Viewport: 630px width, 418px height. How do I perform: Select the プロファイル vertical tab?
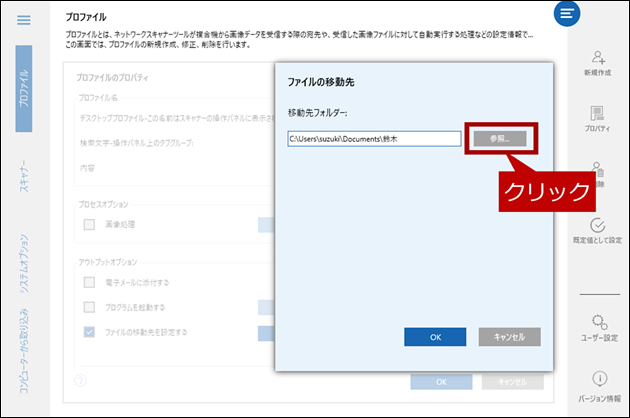pos(24,88)
